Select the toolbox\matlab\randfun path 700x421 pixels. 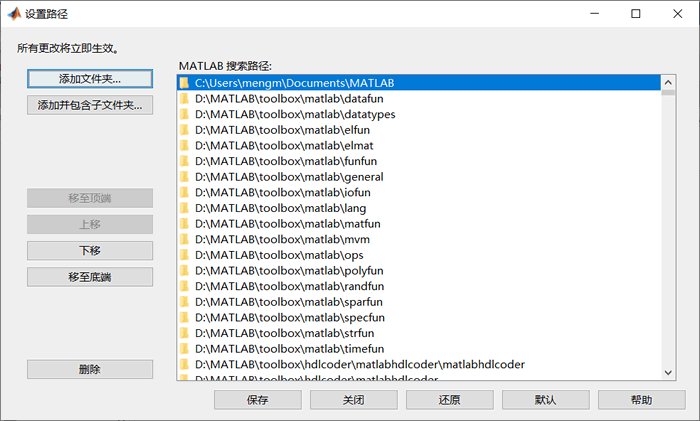point(419,286)
